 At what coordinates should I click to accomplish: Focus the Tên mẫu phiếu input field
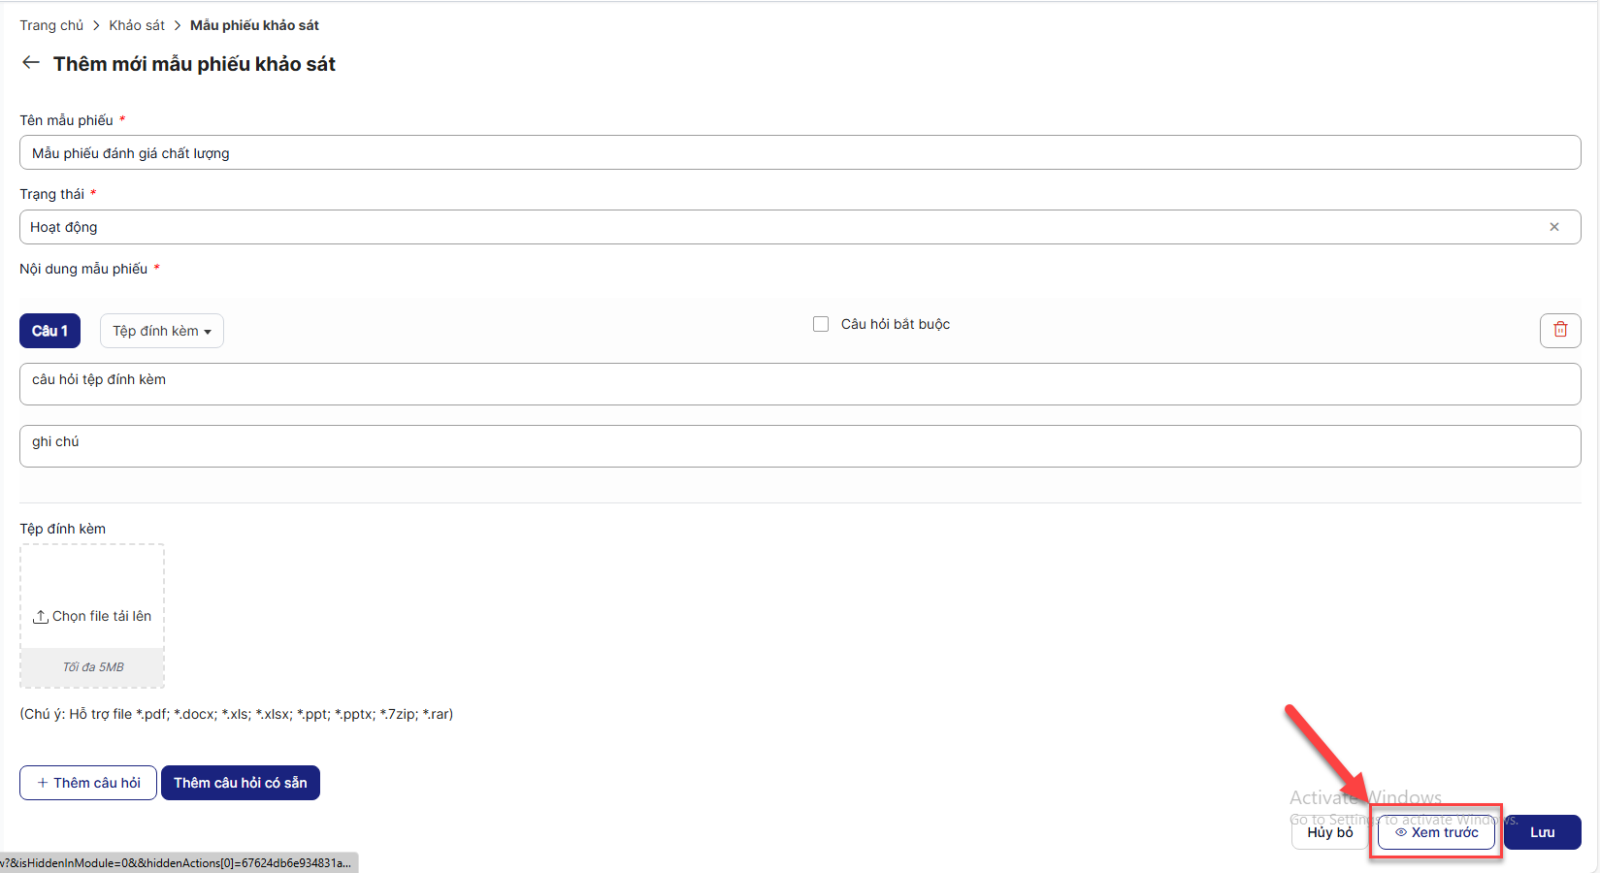pyautogui.click(x=799, y=153)
